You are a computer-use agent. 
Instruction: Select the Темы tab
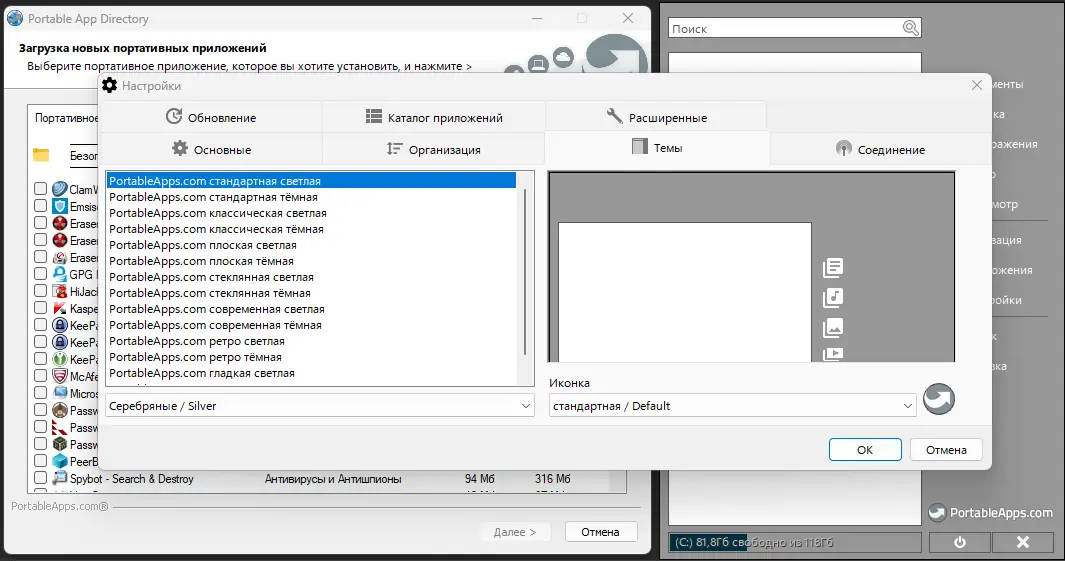click(x=657, y=147)
